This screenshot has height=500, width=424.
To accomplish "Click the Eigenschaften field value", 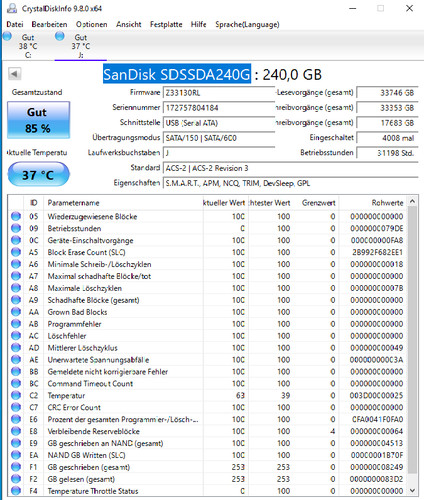I will tap(290, 183).
